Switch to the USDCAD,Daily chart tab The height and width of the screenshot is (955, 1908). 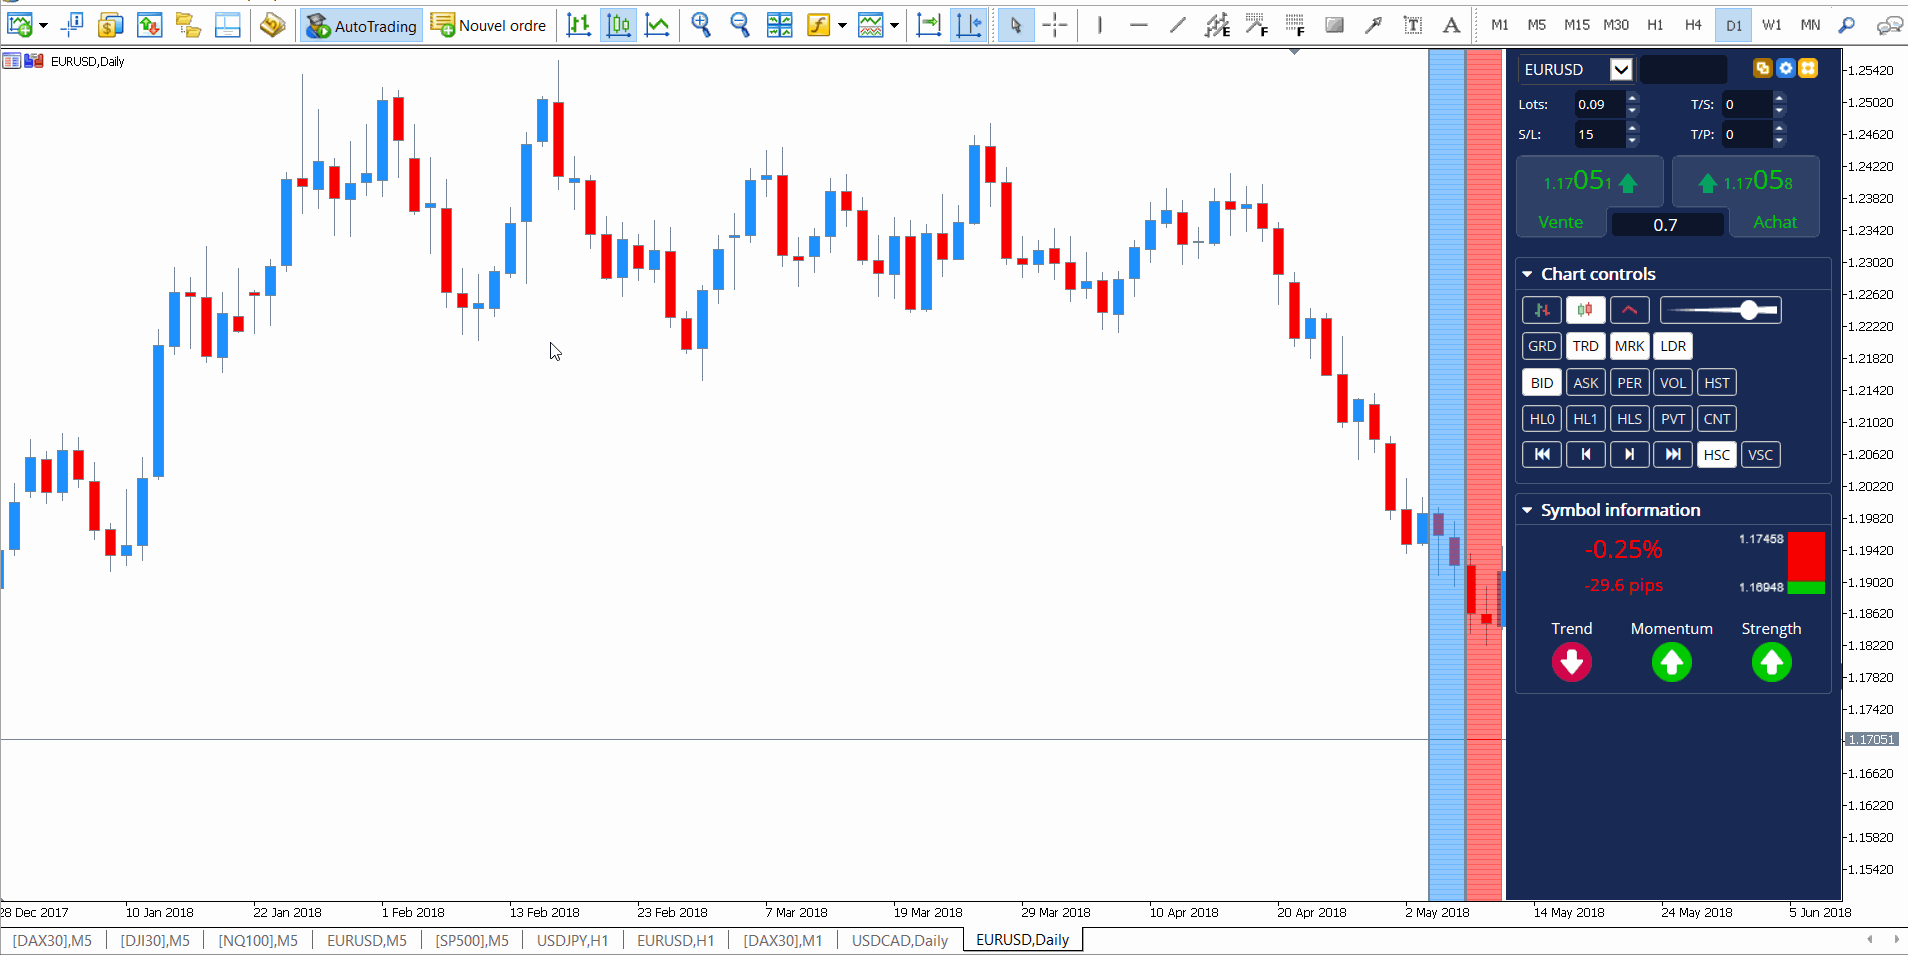point(899,940)
